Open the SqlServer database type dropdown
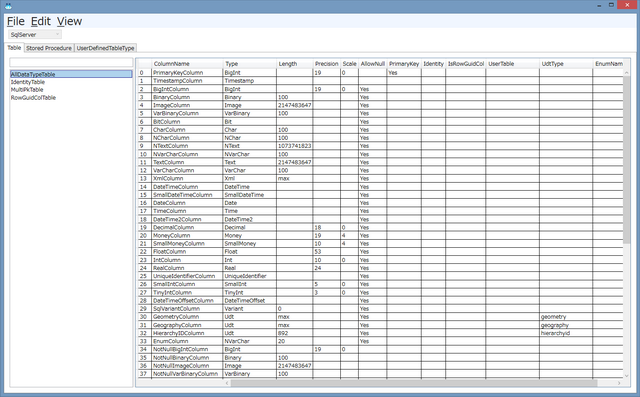Screen dimensions: 640x397 click(x=35, y=35)
